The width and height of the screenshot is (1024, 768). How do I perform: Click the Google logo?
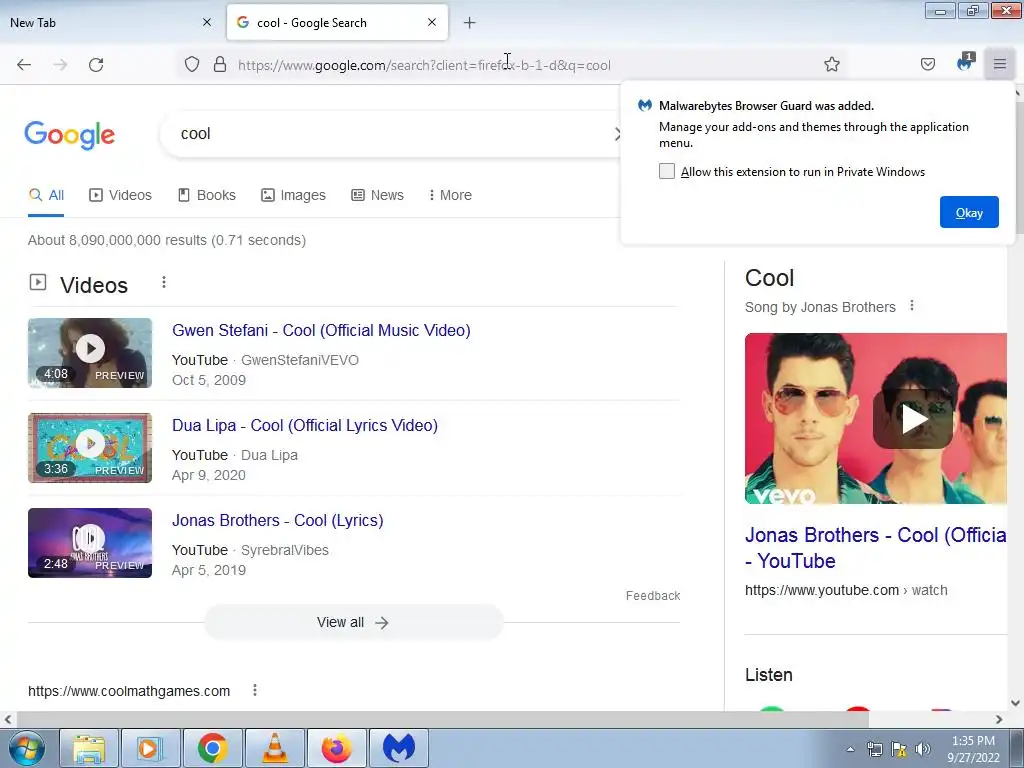70,135
